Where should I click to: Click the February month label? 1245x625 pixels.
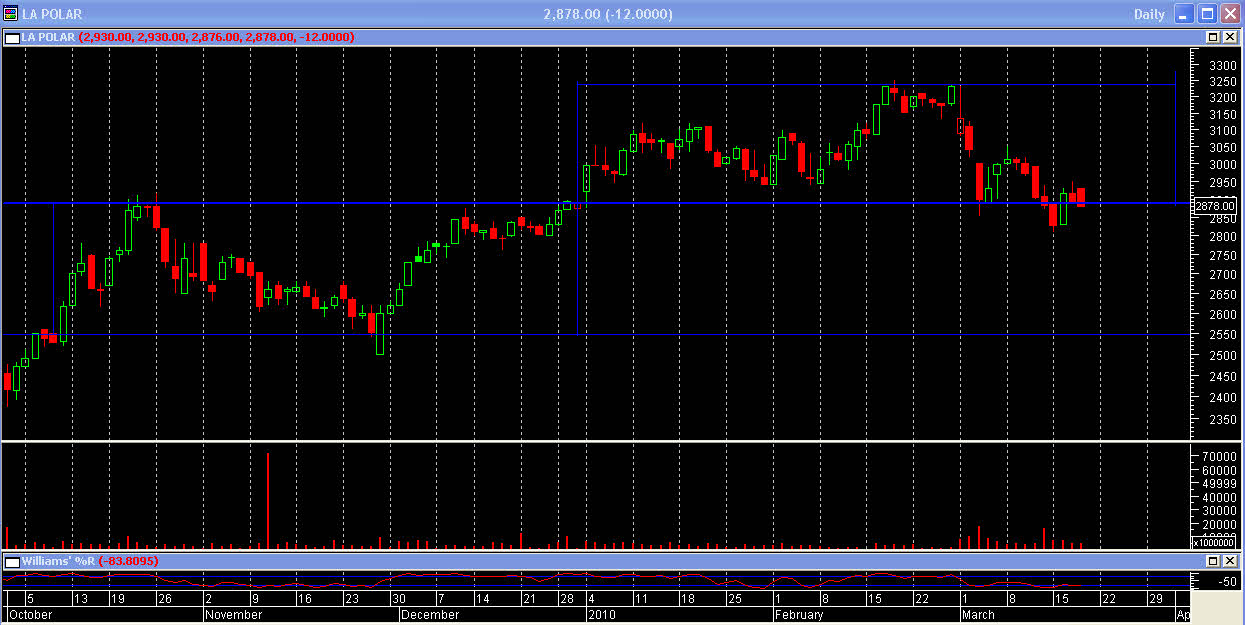point(799,615)
